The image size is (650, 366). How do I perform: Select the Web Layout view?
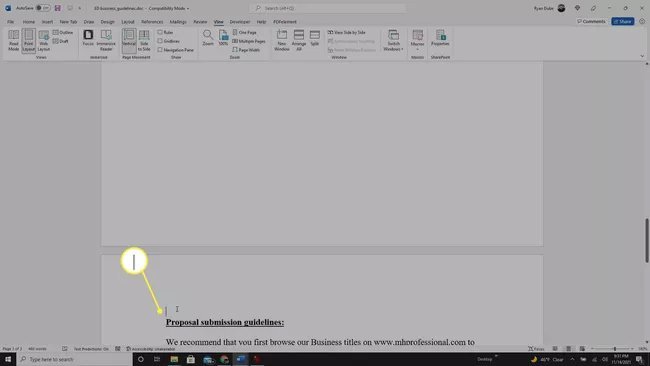pyautogui.click(x=44, y=41)
